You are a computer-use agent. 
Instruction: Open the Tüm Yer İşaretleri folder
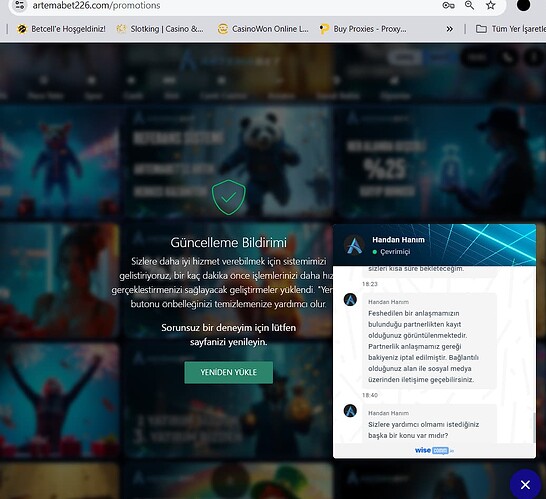510,29
